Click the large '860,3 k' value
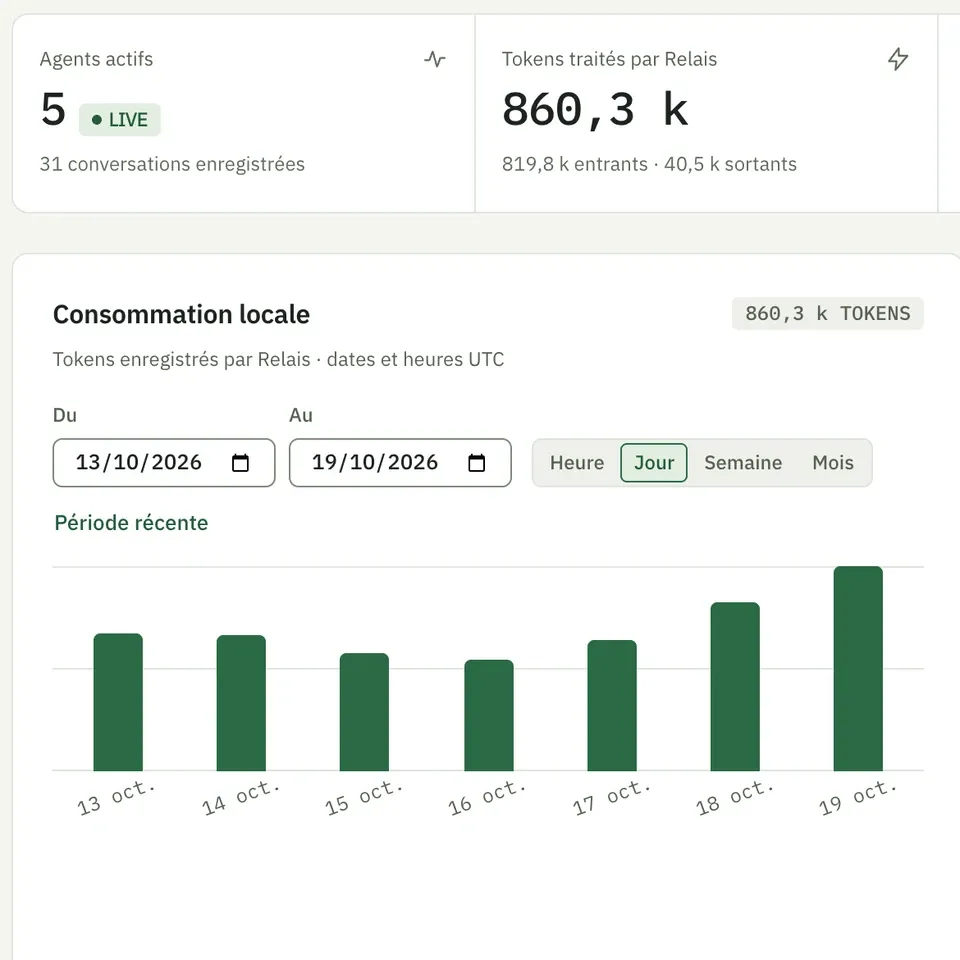 pyautogui.click(x=594, y=110)
